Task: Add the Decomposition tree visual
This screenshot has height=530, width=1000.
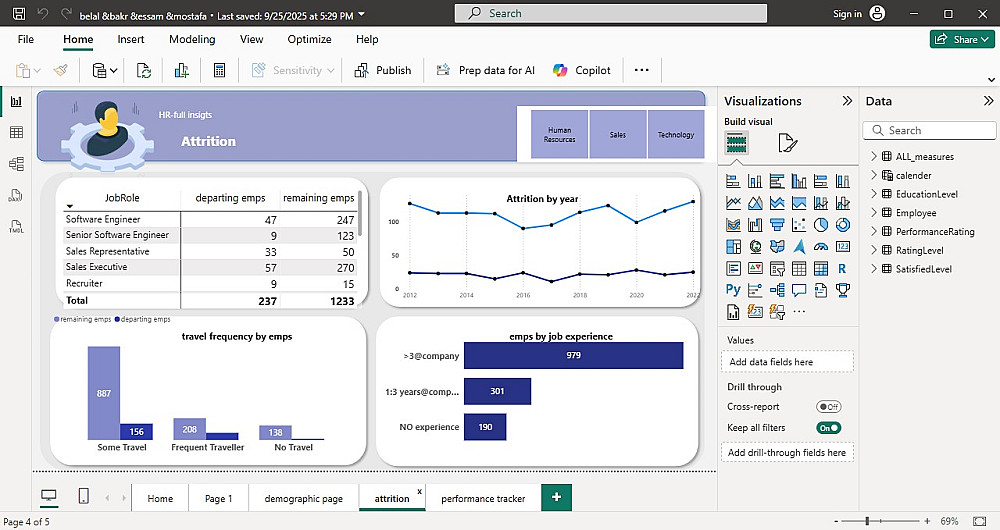Action: (x=777, y=290)
